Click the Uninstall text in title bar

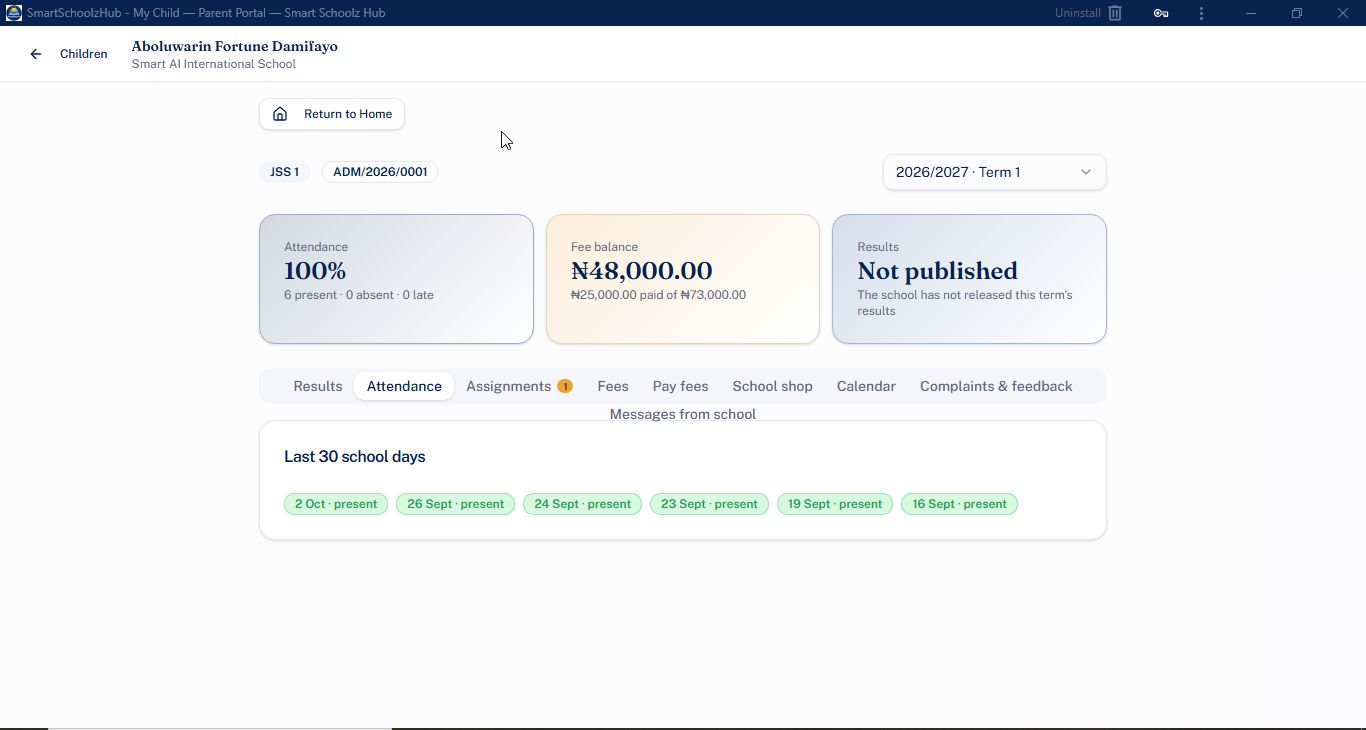1078,13
